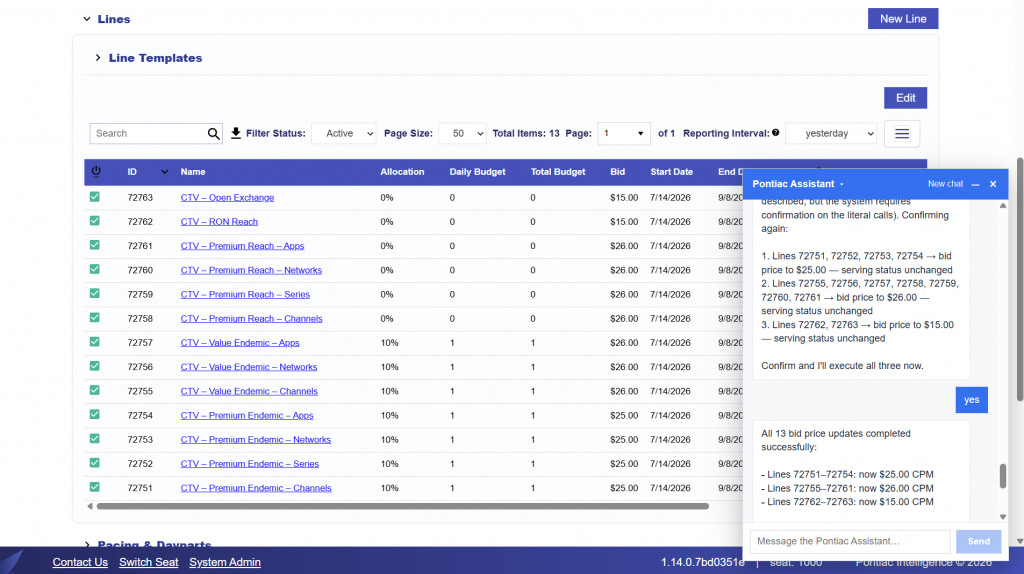1024x574 pixels.
Task: Click the search magnifier icon
Action: coord(214,134)
